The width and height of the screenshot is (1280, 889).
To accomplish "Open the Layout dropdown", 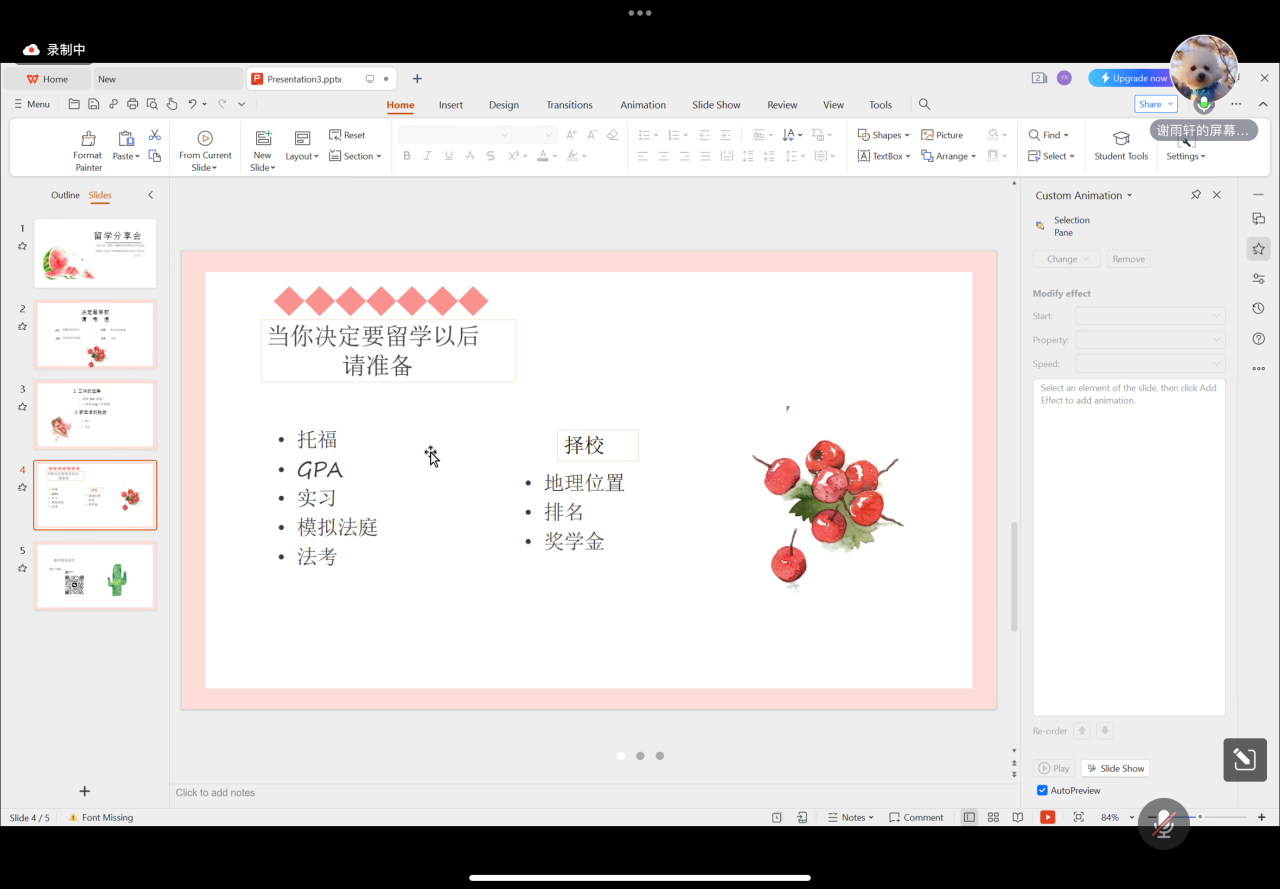I will click(302, 156).
